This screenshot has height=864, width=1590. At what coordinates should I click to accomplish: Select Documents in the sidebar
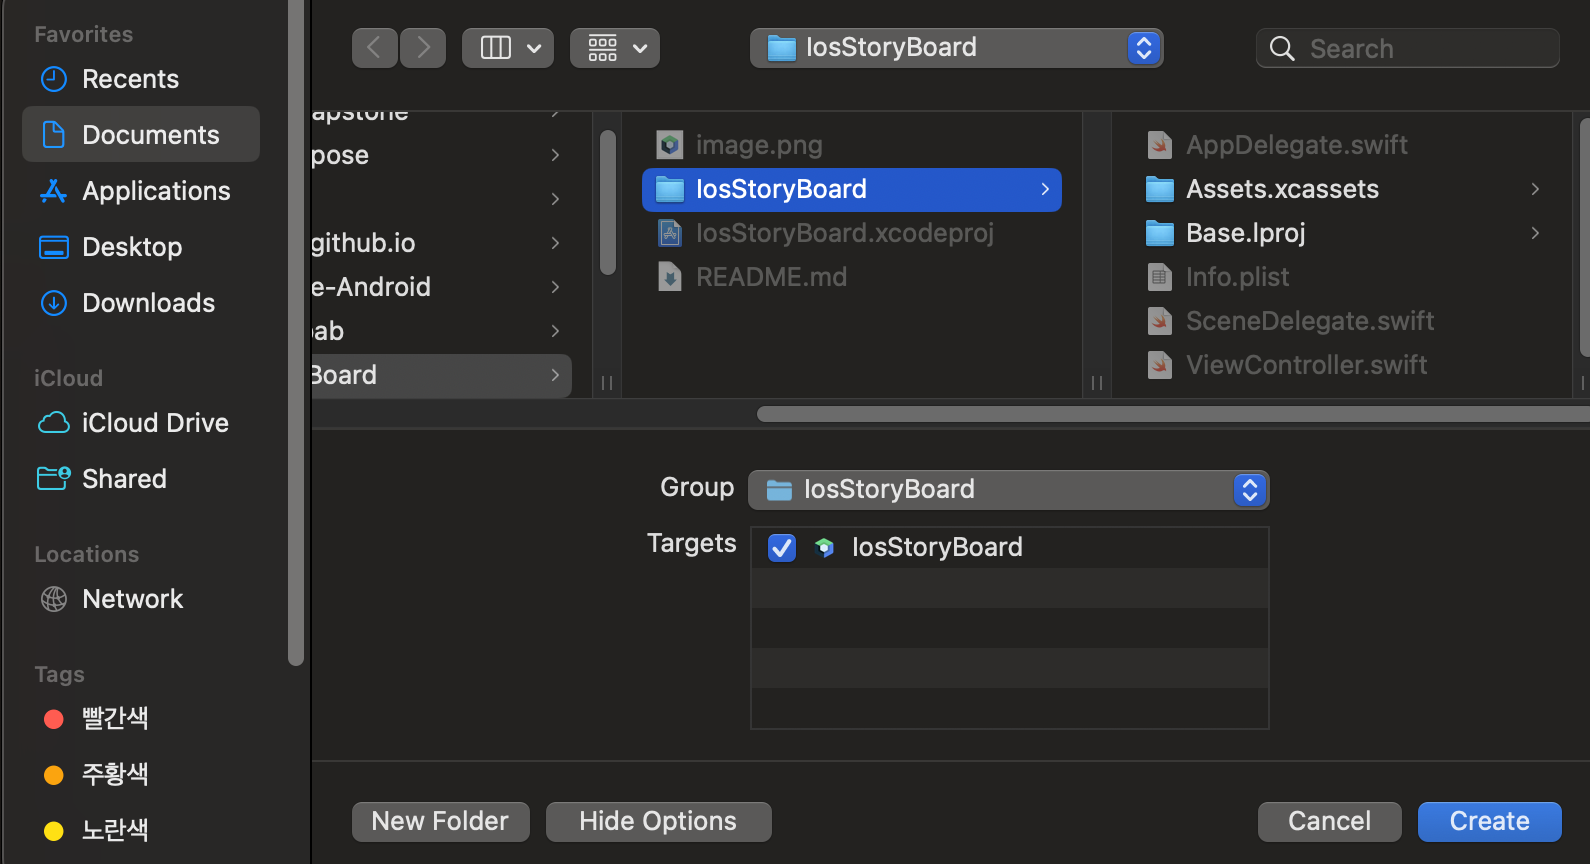(141, 135)
